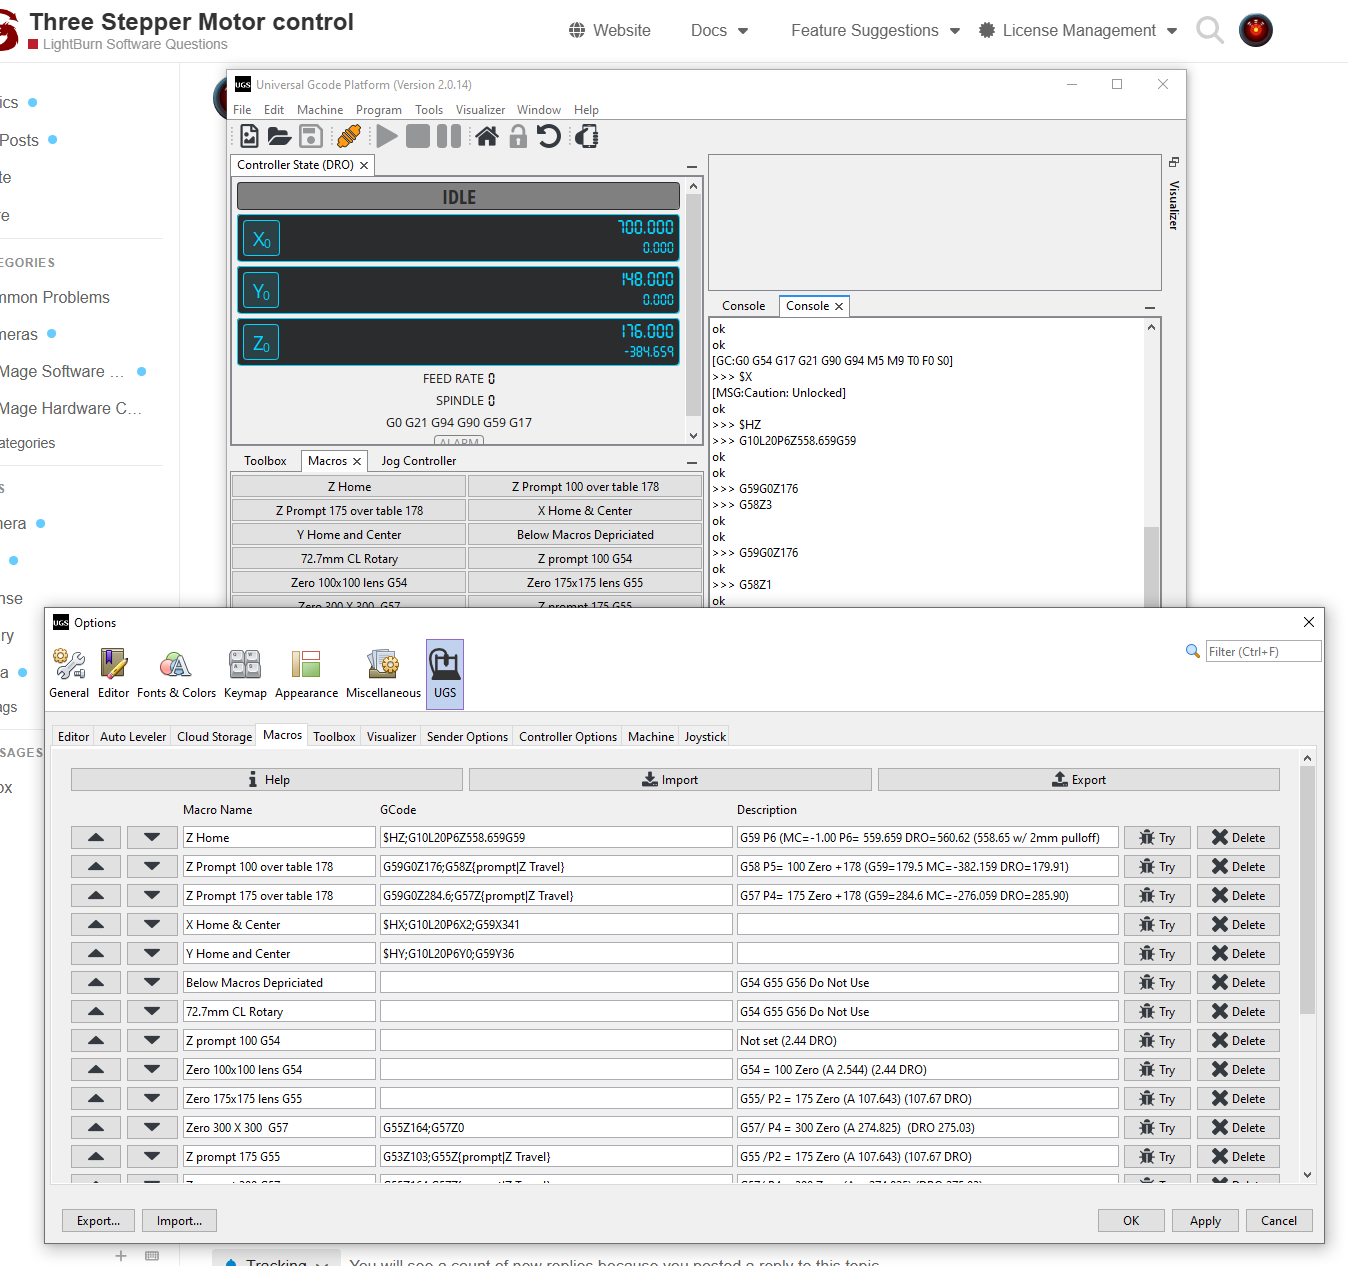Viewport: 1348px width, 1266px height.
Task: Click the forum search magnifier icon
Action: coord(1210,31)
